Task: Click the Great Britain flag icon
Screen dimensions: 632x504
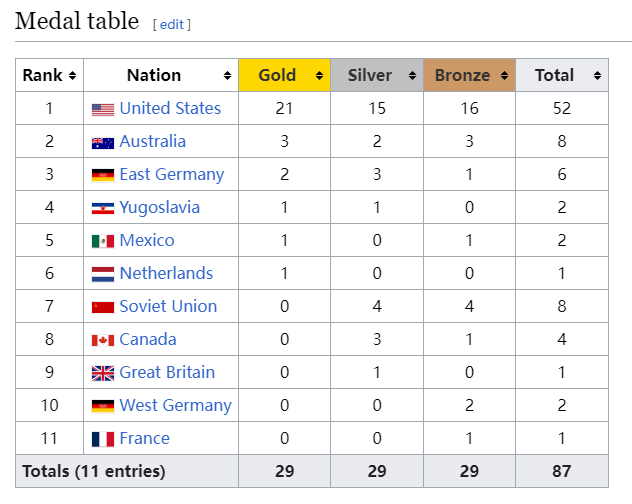Action: click(103, 373)
